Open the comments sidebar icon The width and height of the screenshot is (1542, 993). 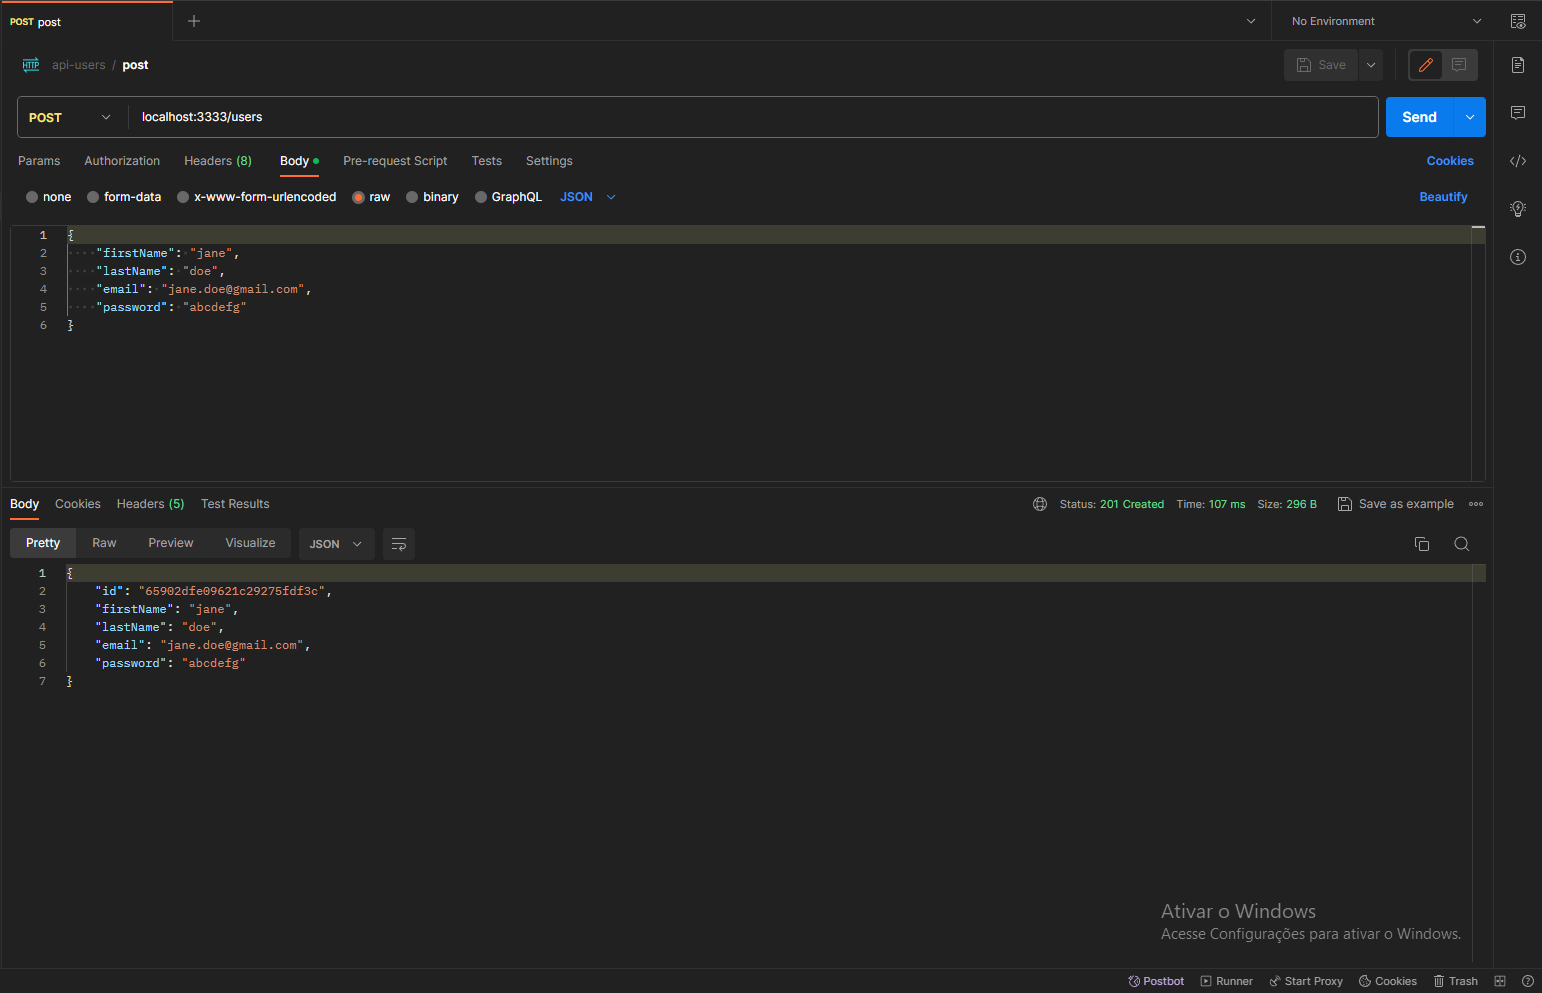(1518, 113)
